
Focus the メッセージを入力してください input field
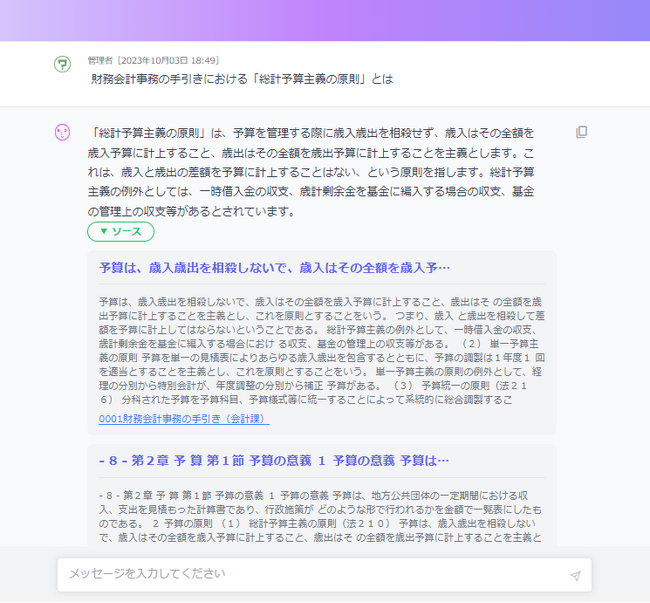click(x=310, y=575)
